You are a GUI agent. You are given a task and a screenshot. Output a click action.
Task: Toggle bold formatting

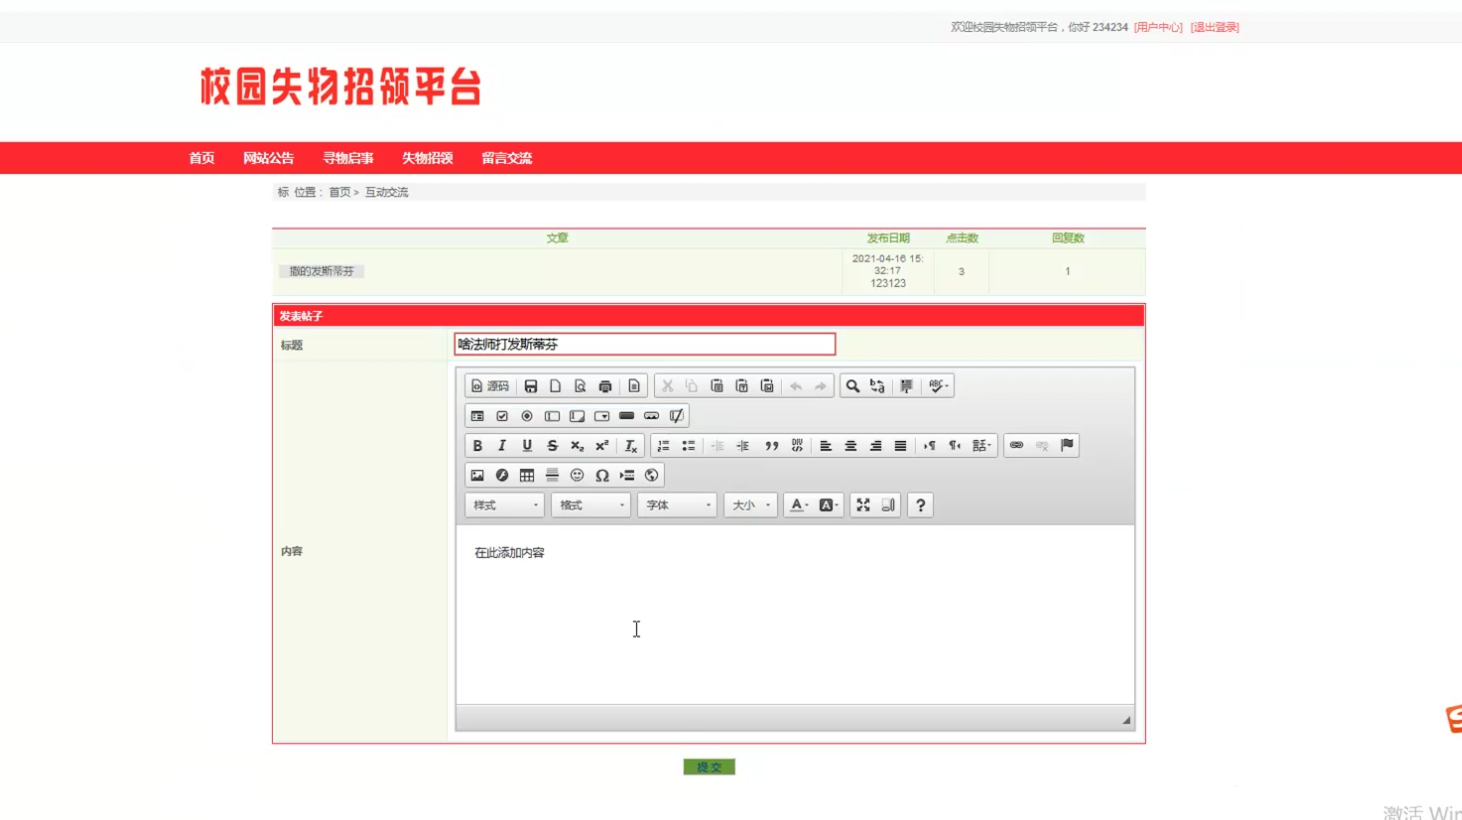478,446
